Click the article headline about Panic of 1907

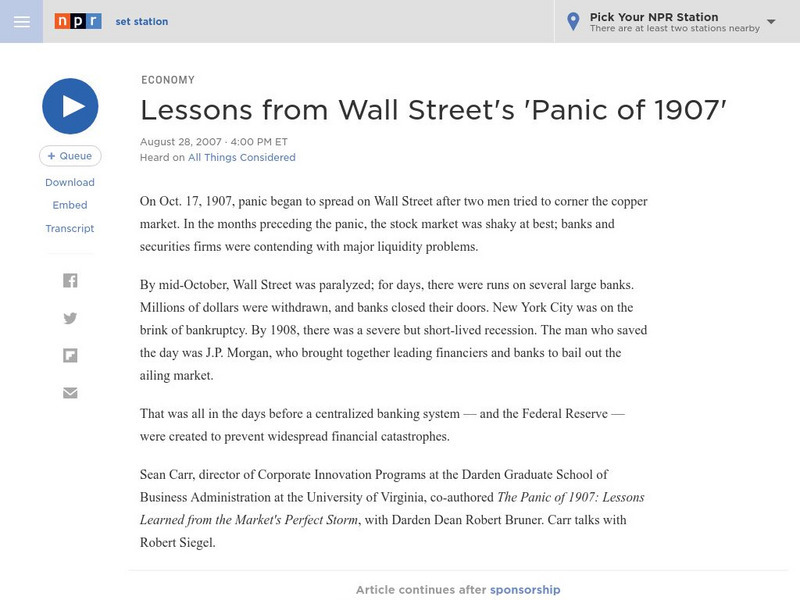(x=432, y=109)
